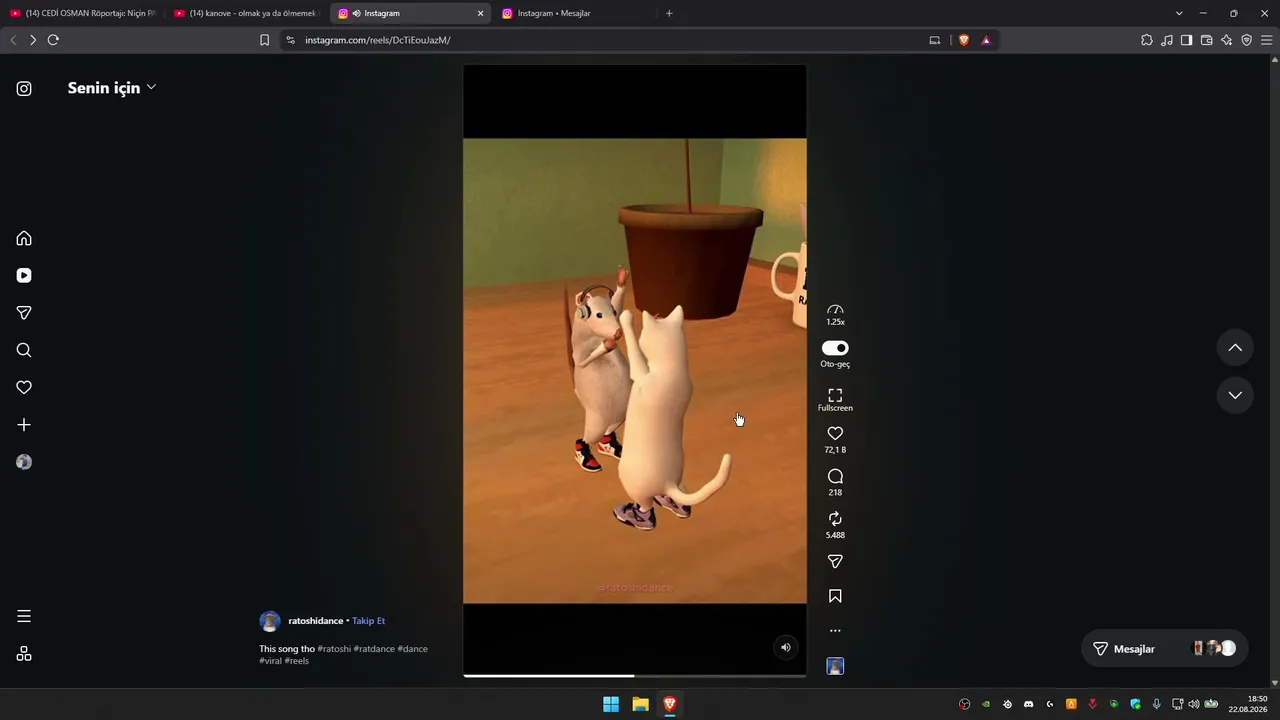Bookmark this page in the address bar
Image resolution: width=1280 pixels, height=720 pixels.
[x=264, y=40]
